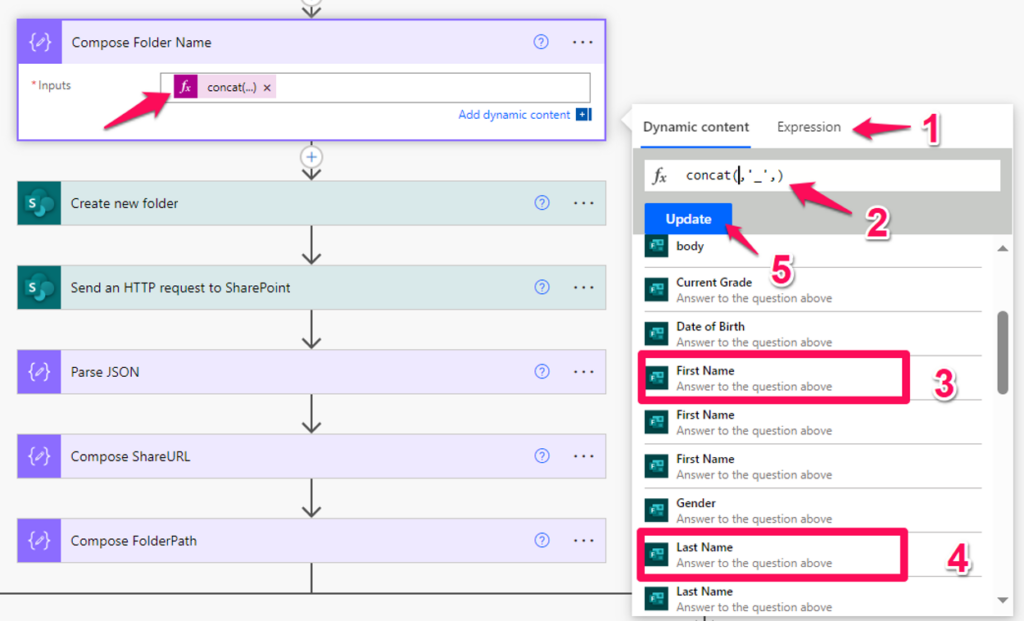Open help for Compose Folder Name
Image resolution: width=1024 pixels, height=621 pixels.
click(541, 42)
